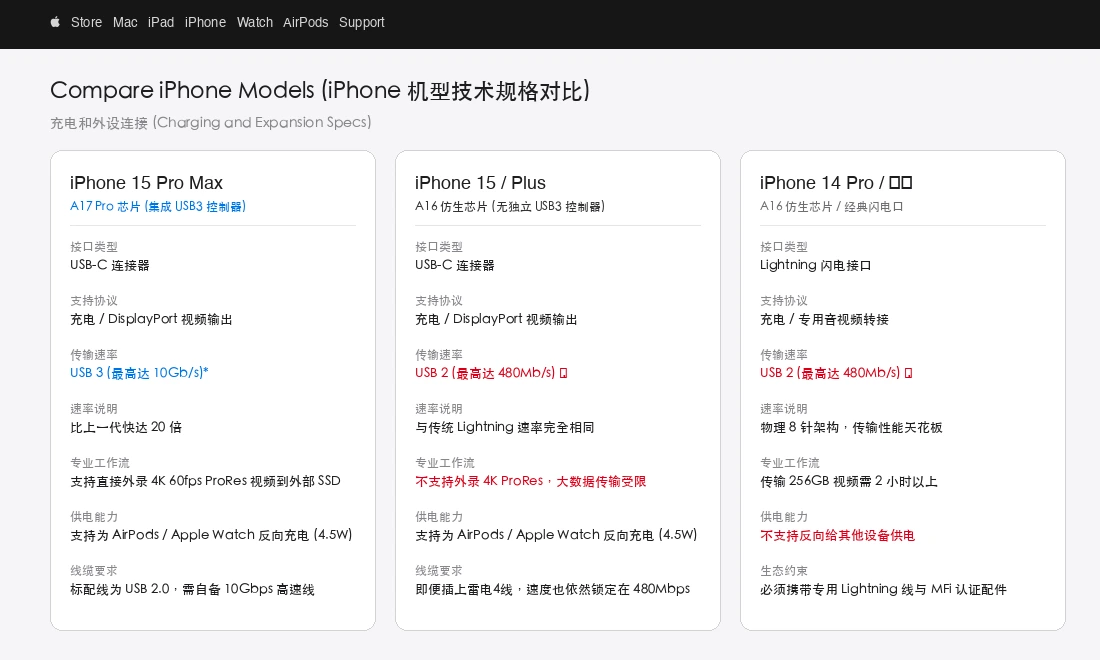Select Watch in the navigation bar

pyautogui.click(x=255, y=22)
